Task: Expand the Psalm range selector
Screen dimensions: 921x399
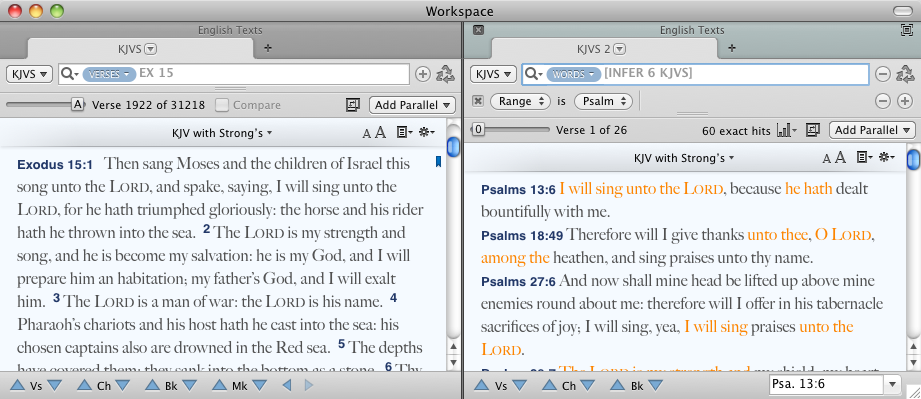Action: click(x=603, y=101)
